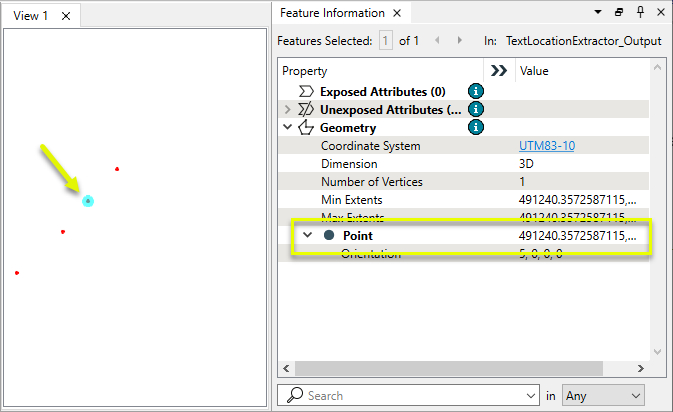673x412 pixels.
Task: Select the highlighted cyan point in view
Action: click(88, 201)
